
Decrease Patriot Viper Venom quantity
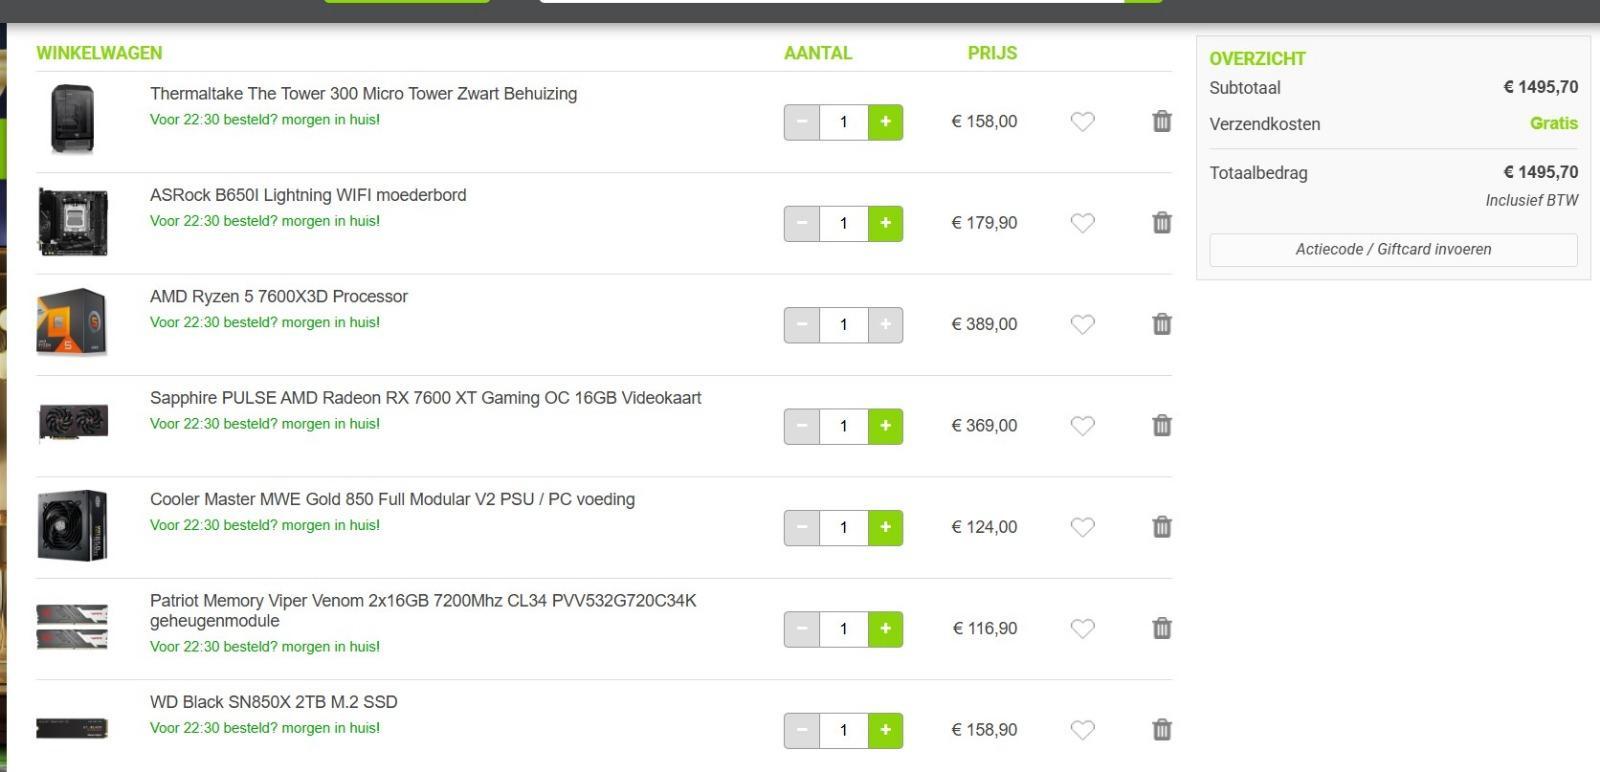coord(802,629)
